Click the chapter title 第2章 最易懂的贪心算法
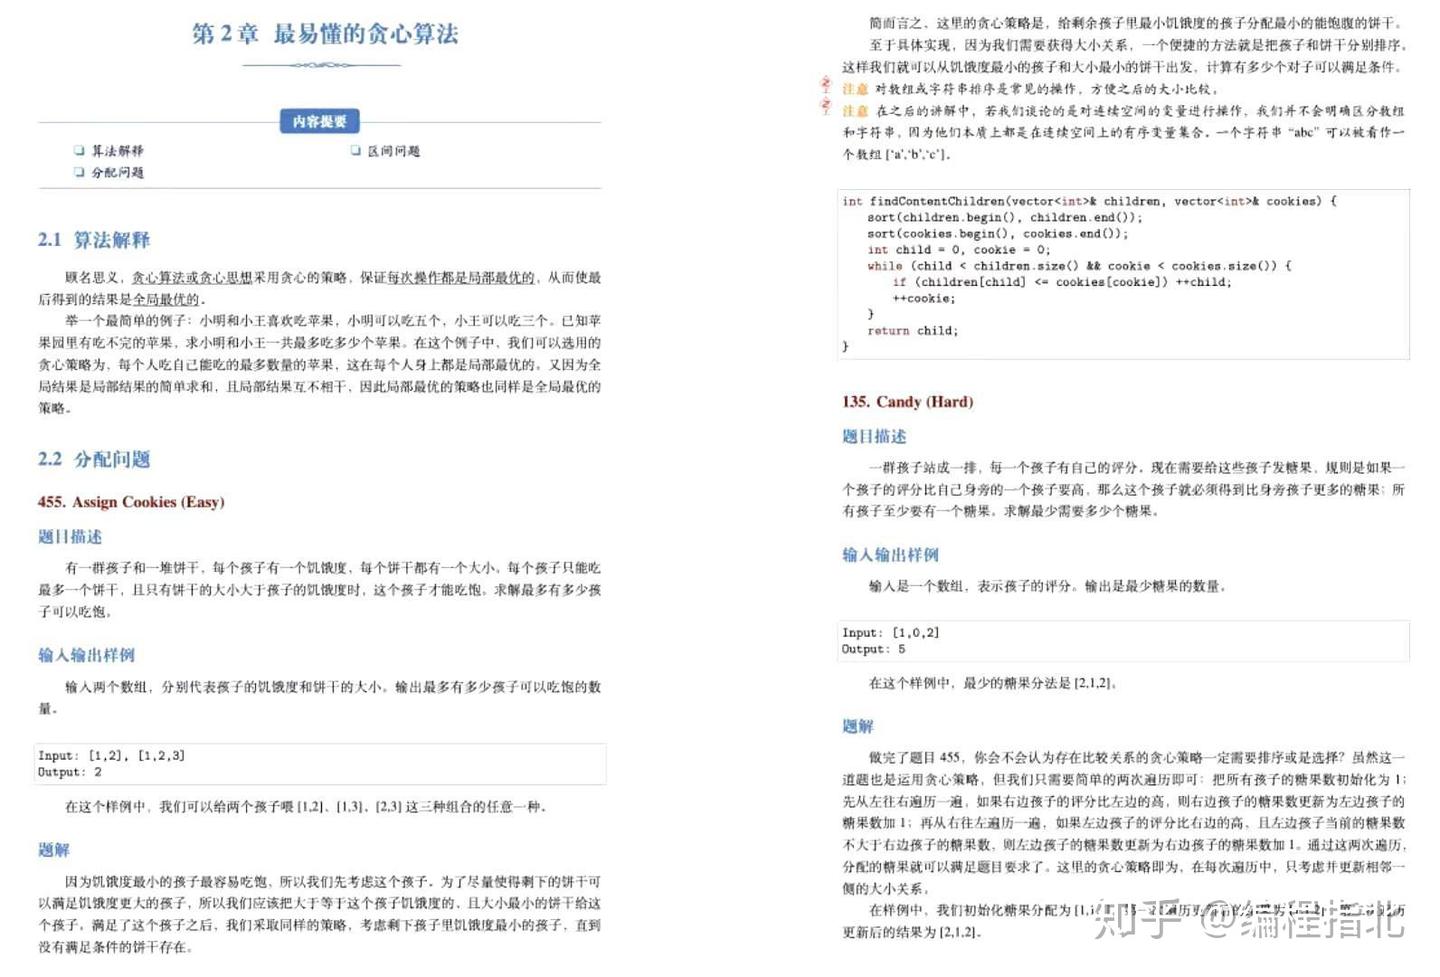This screenshot has height=977, width=1440. [x=325, y=34]
